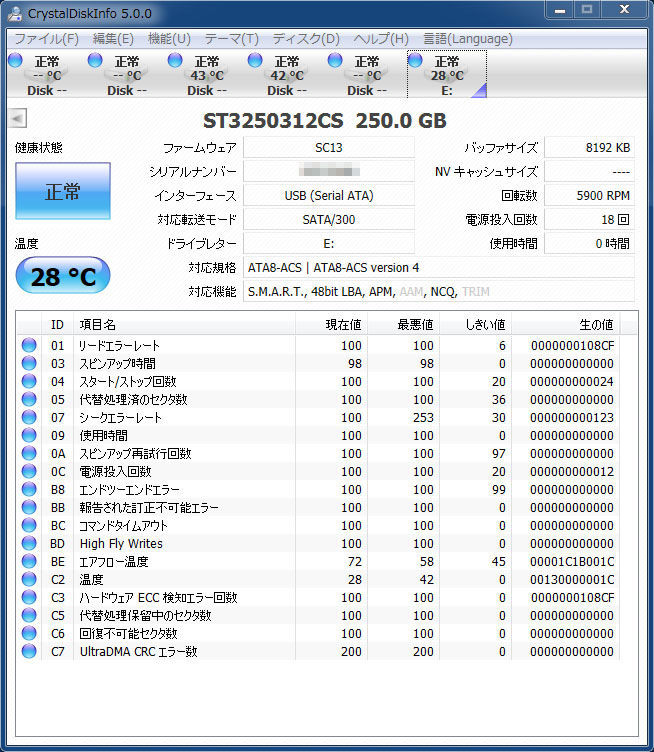654x752 pixels.
Task: Click the 現在値 column header
Action: coord(332,325)
